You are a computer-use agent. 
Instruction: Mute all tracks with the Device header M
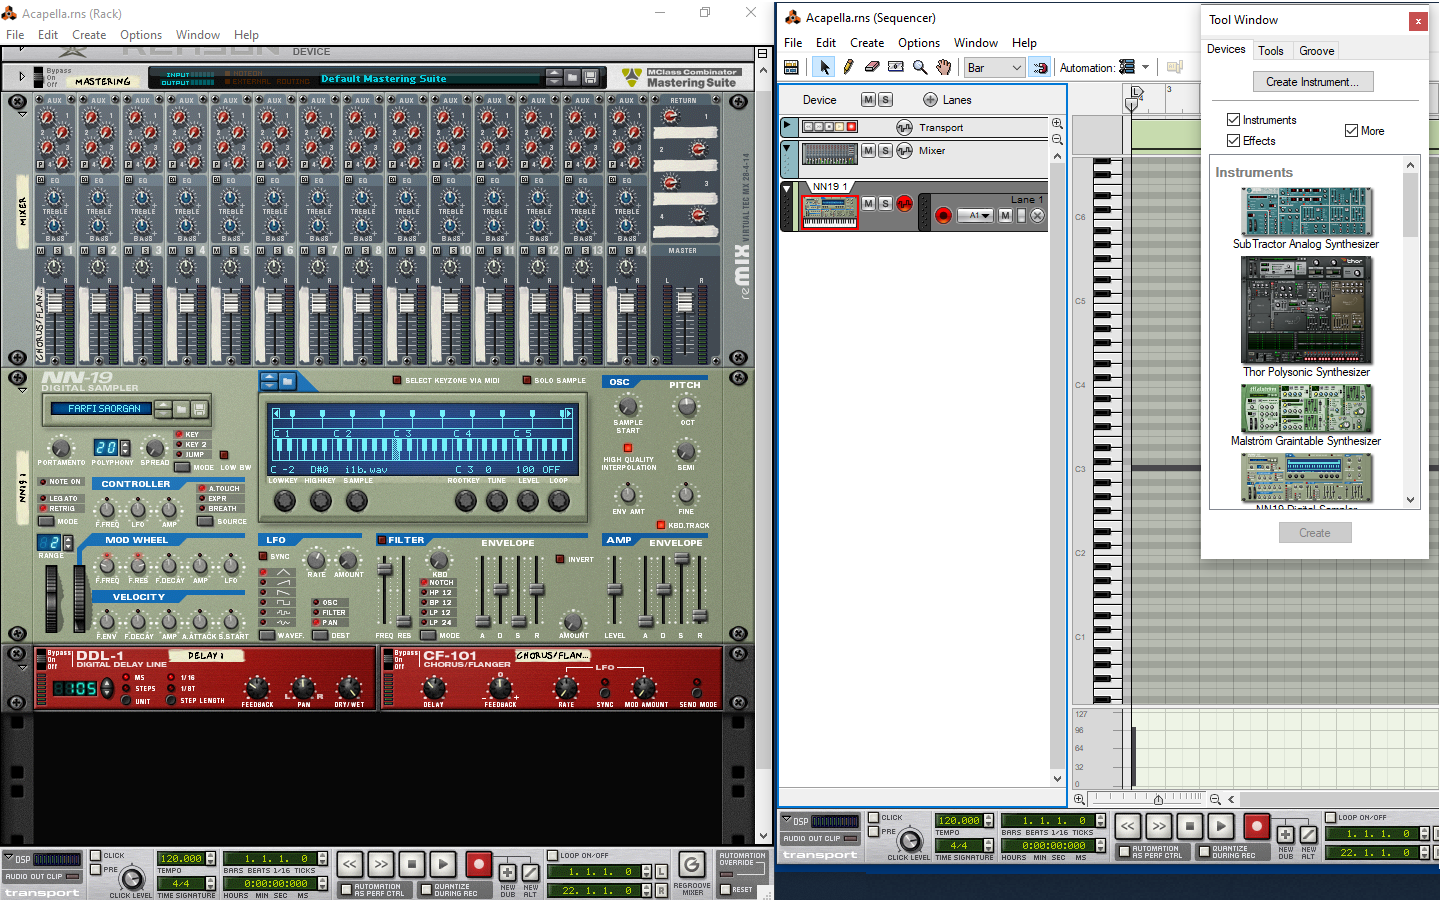pos(868,100)
